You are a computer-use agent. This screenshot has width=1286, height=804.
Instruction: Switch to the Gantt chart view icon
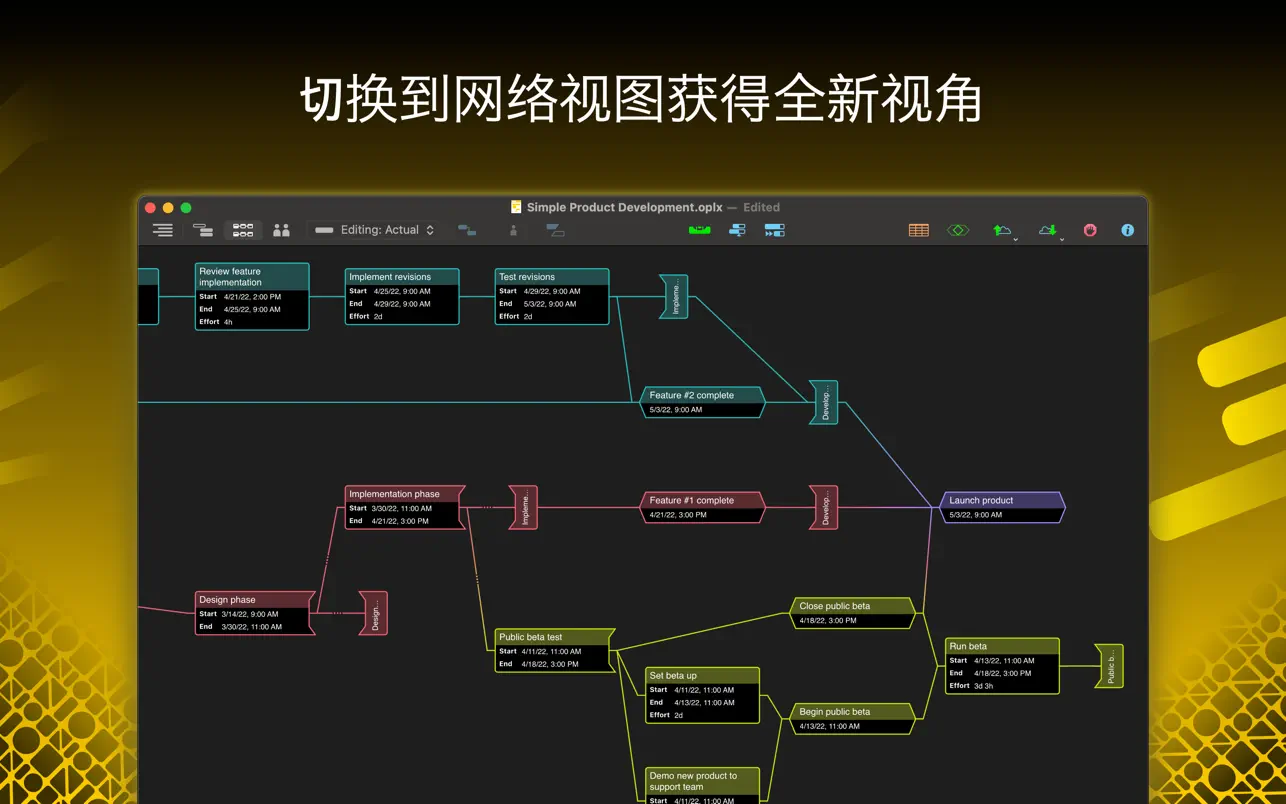tap(203, 230)
